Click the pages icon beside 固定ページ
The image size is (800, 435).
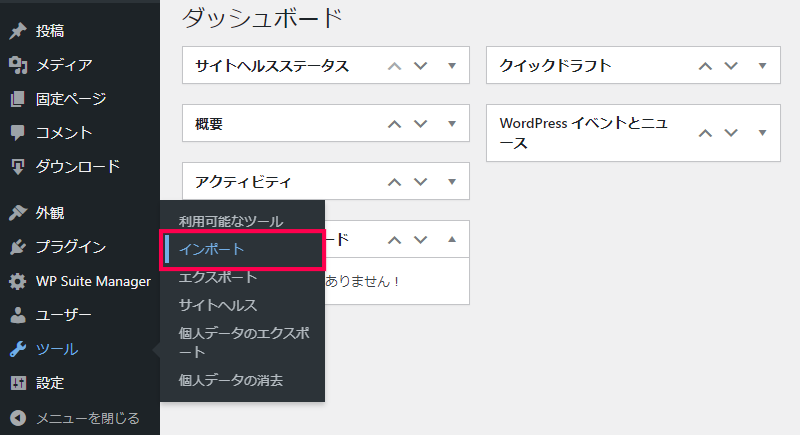[17, 99]
